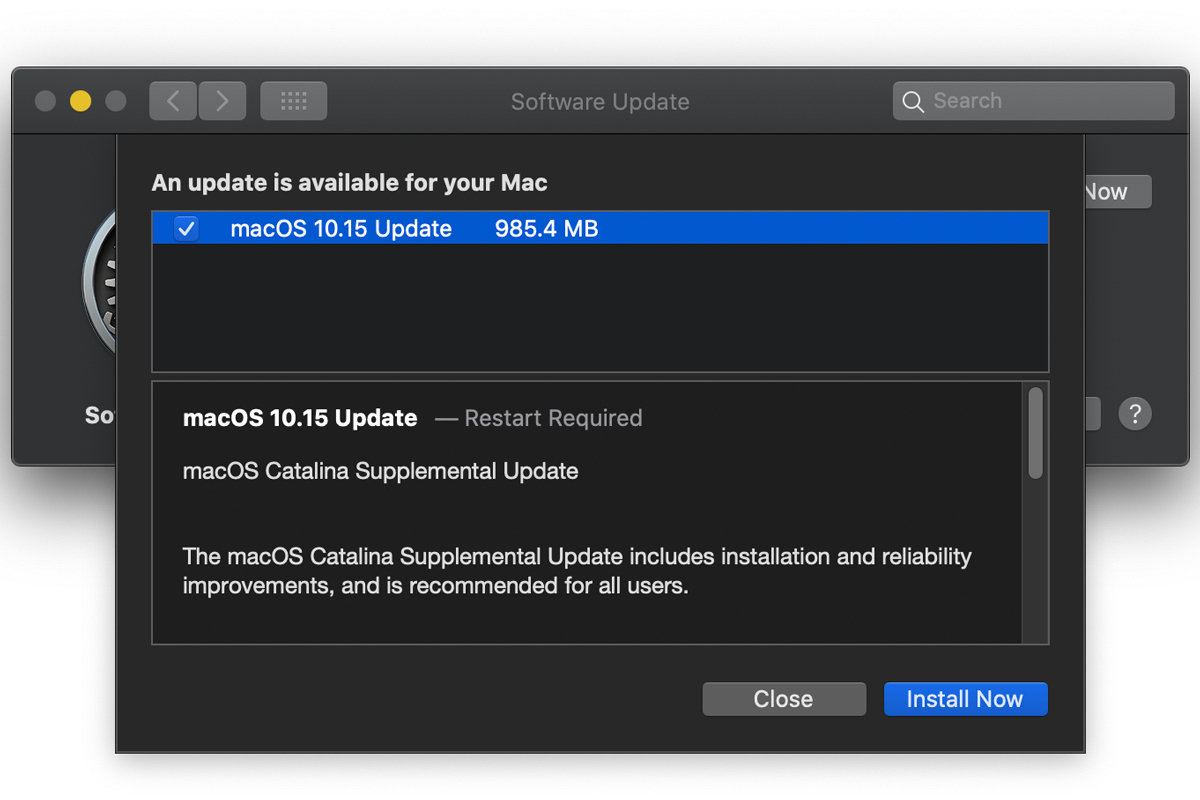Focus the Search field

tap(1033, 101)
